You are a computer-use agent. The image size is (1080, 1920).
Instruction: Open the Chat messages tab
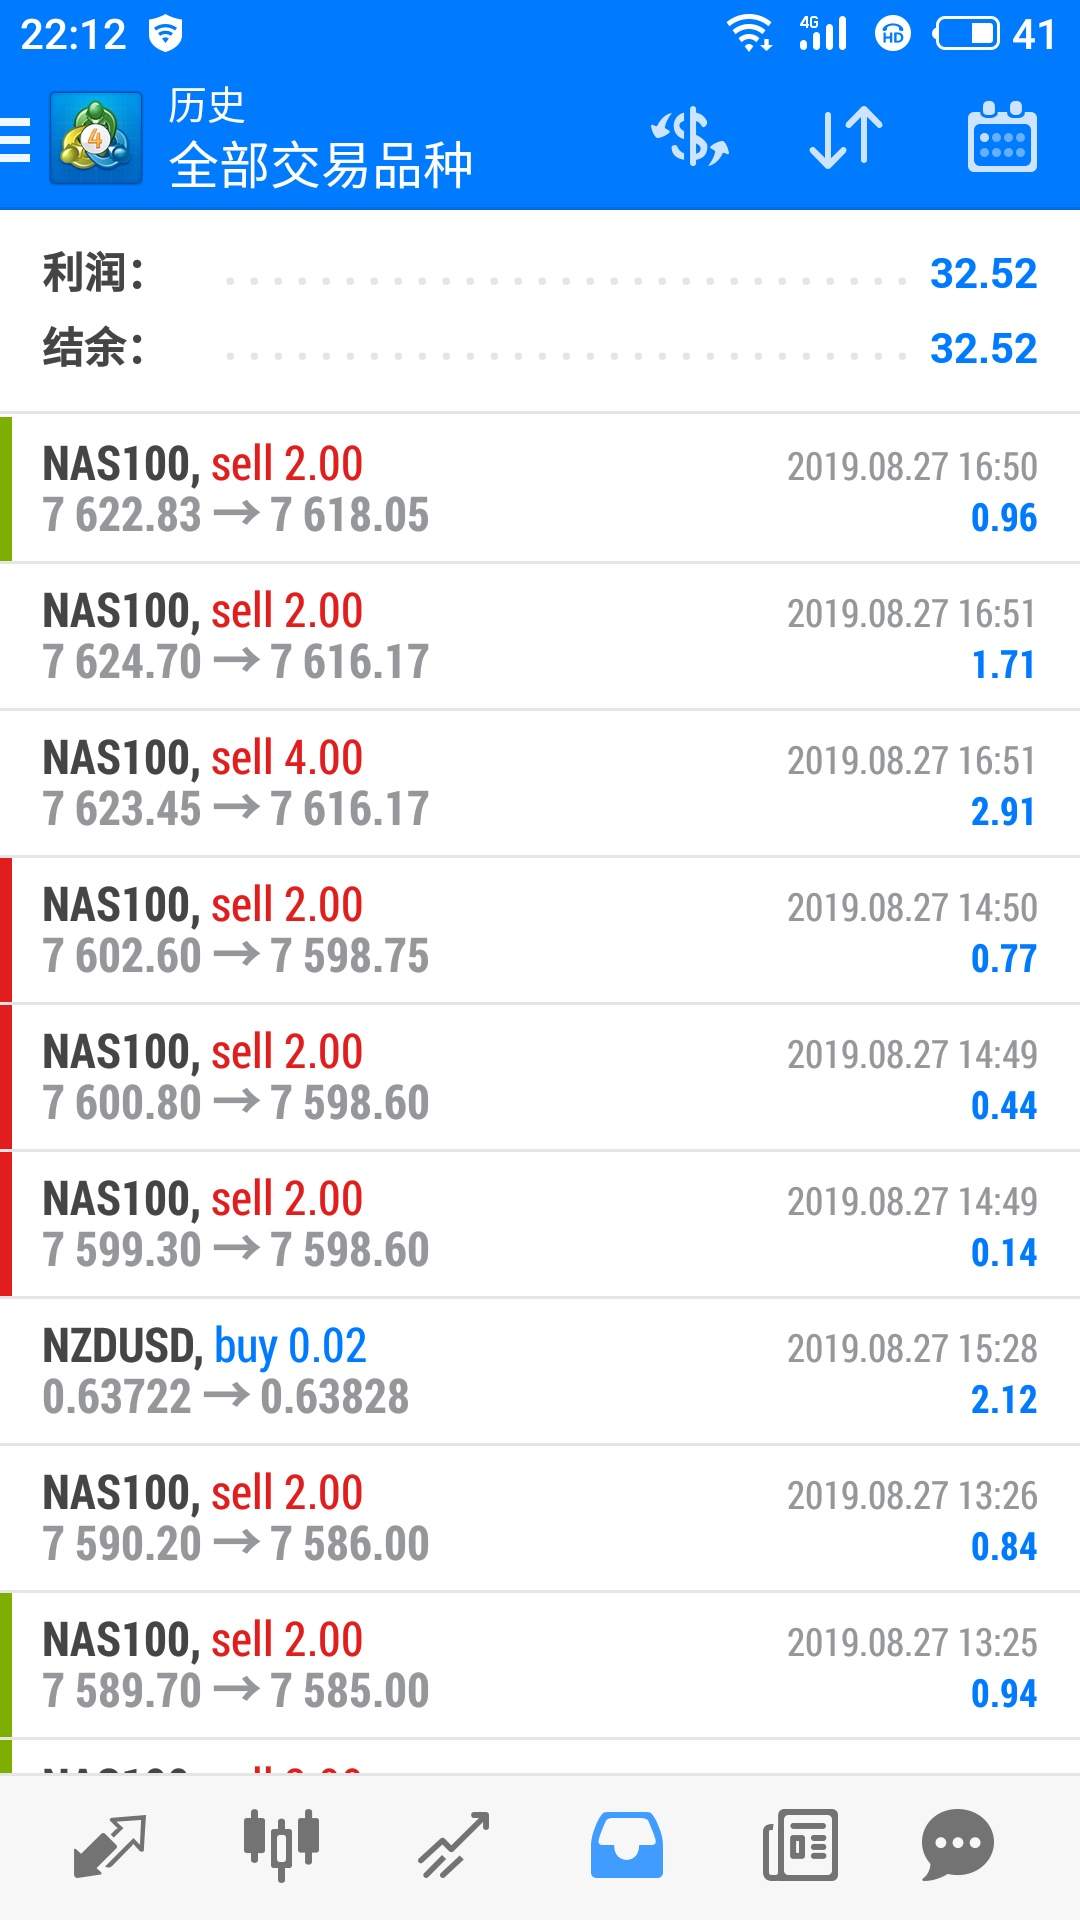tap(957, 1845)
